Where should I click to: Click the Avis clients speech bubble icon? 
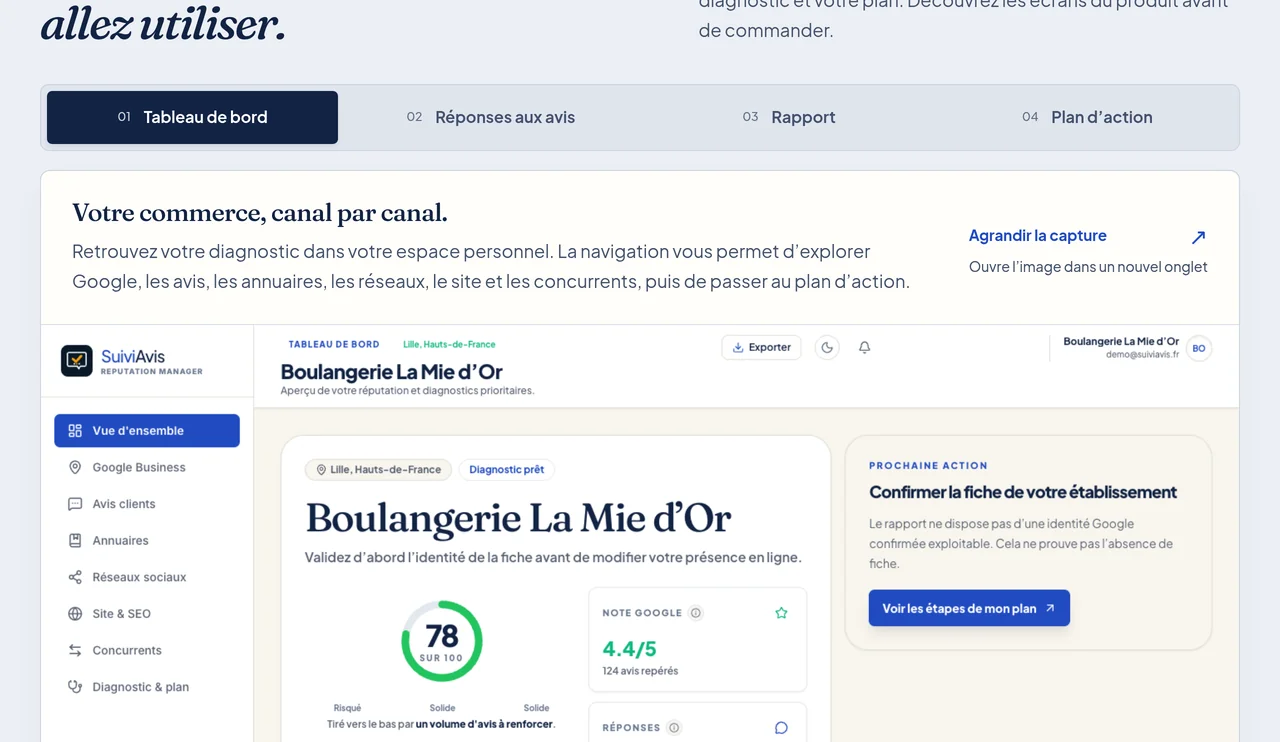pyautogui.click(x=75, y=504)
